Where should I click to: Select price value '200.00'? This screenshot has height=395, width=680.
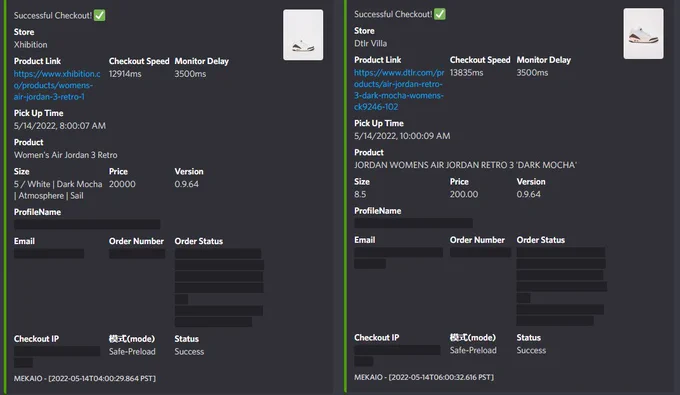click(x=464, y=194)
